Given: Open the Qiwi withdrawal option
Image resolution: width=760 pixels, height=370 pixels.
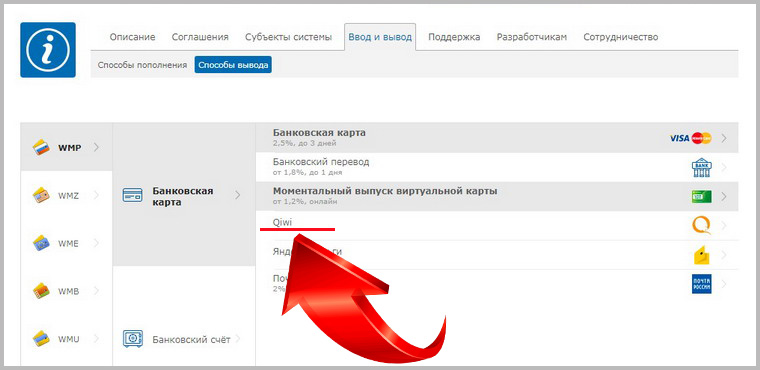Looking at the screenshot, I should pos(497,225).
